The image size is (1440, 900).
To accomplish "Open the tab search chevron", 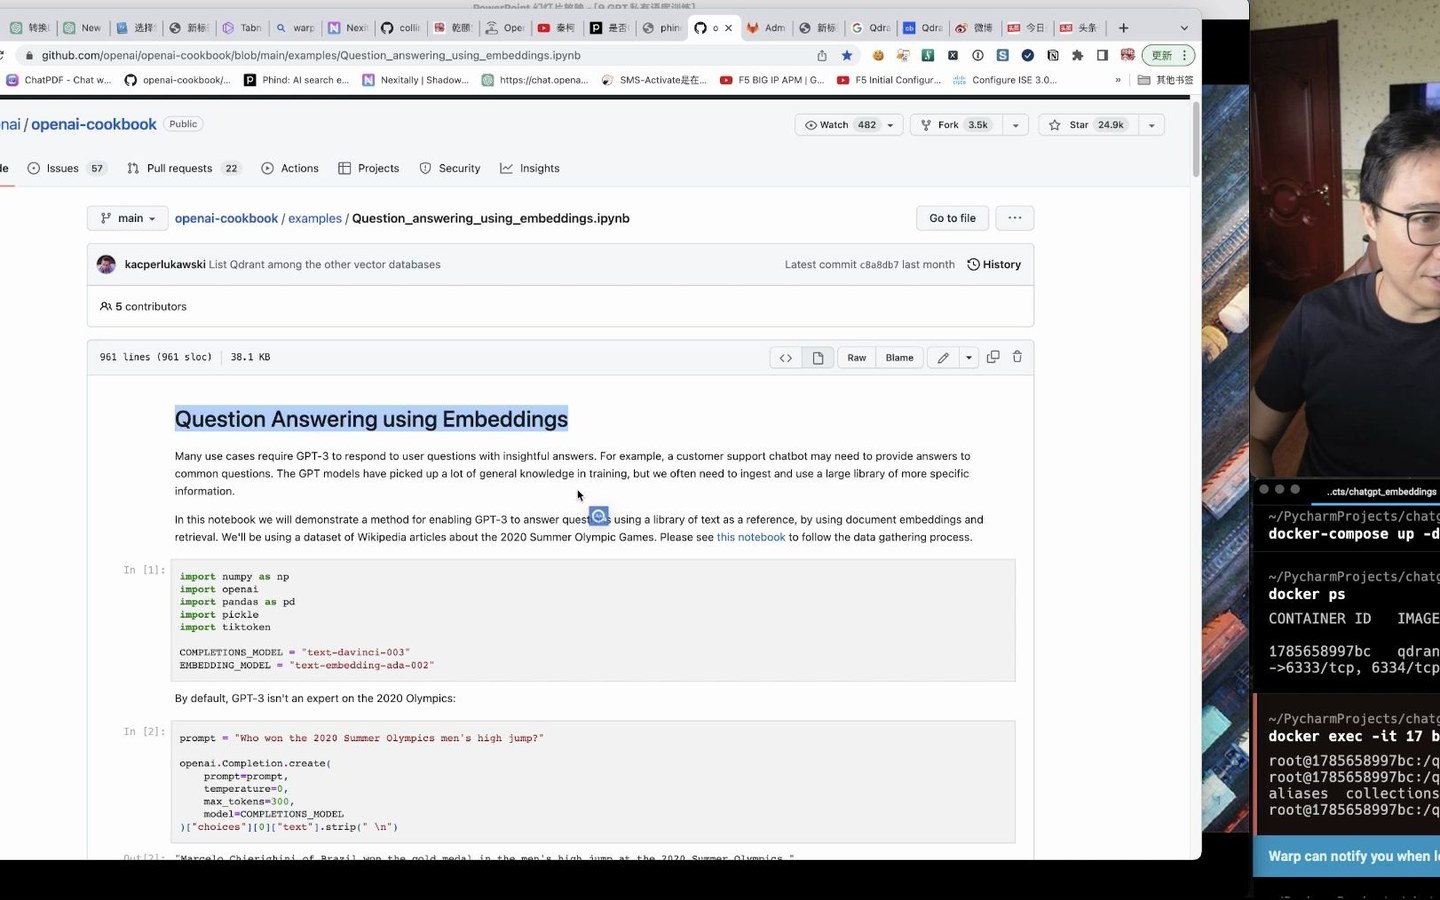I will coord(1184,28).
